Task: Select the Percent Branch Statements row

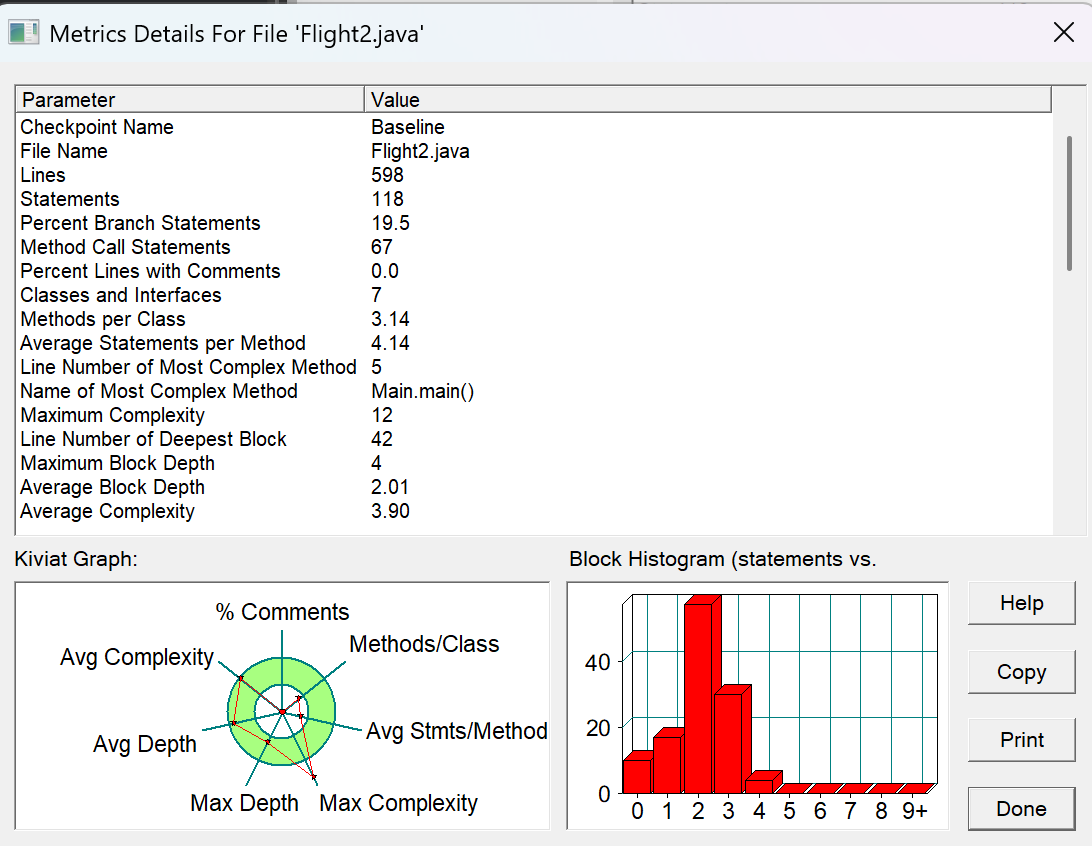Action: (533, 224)
